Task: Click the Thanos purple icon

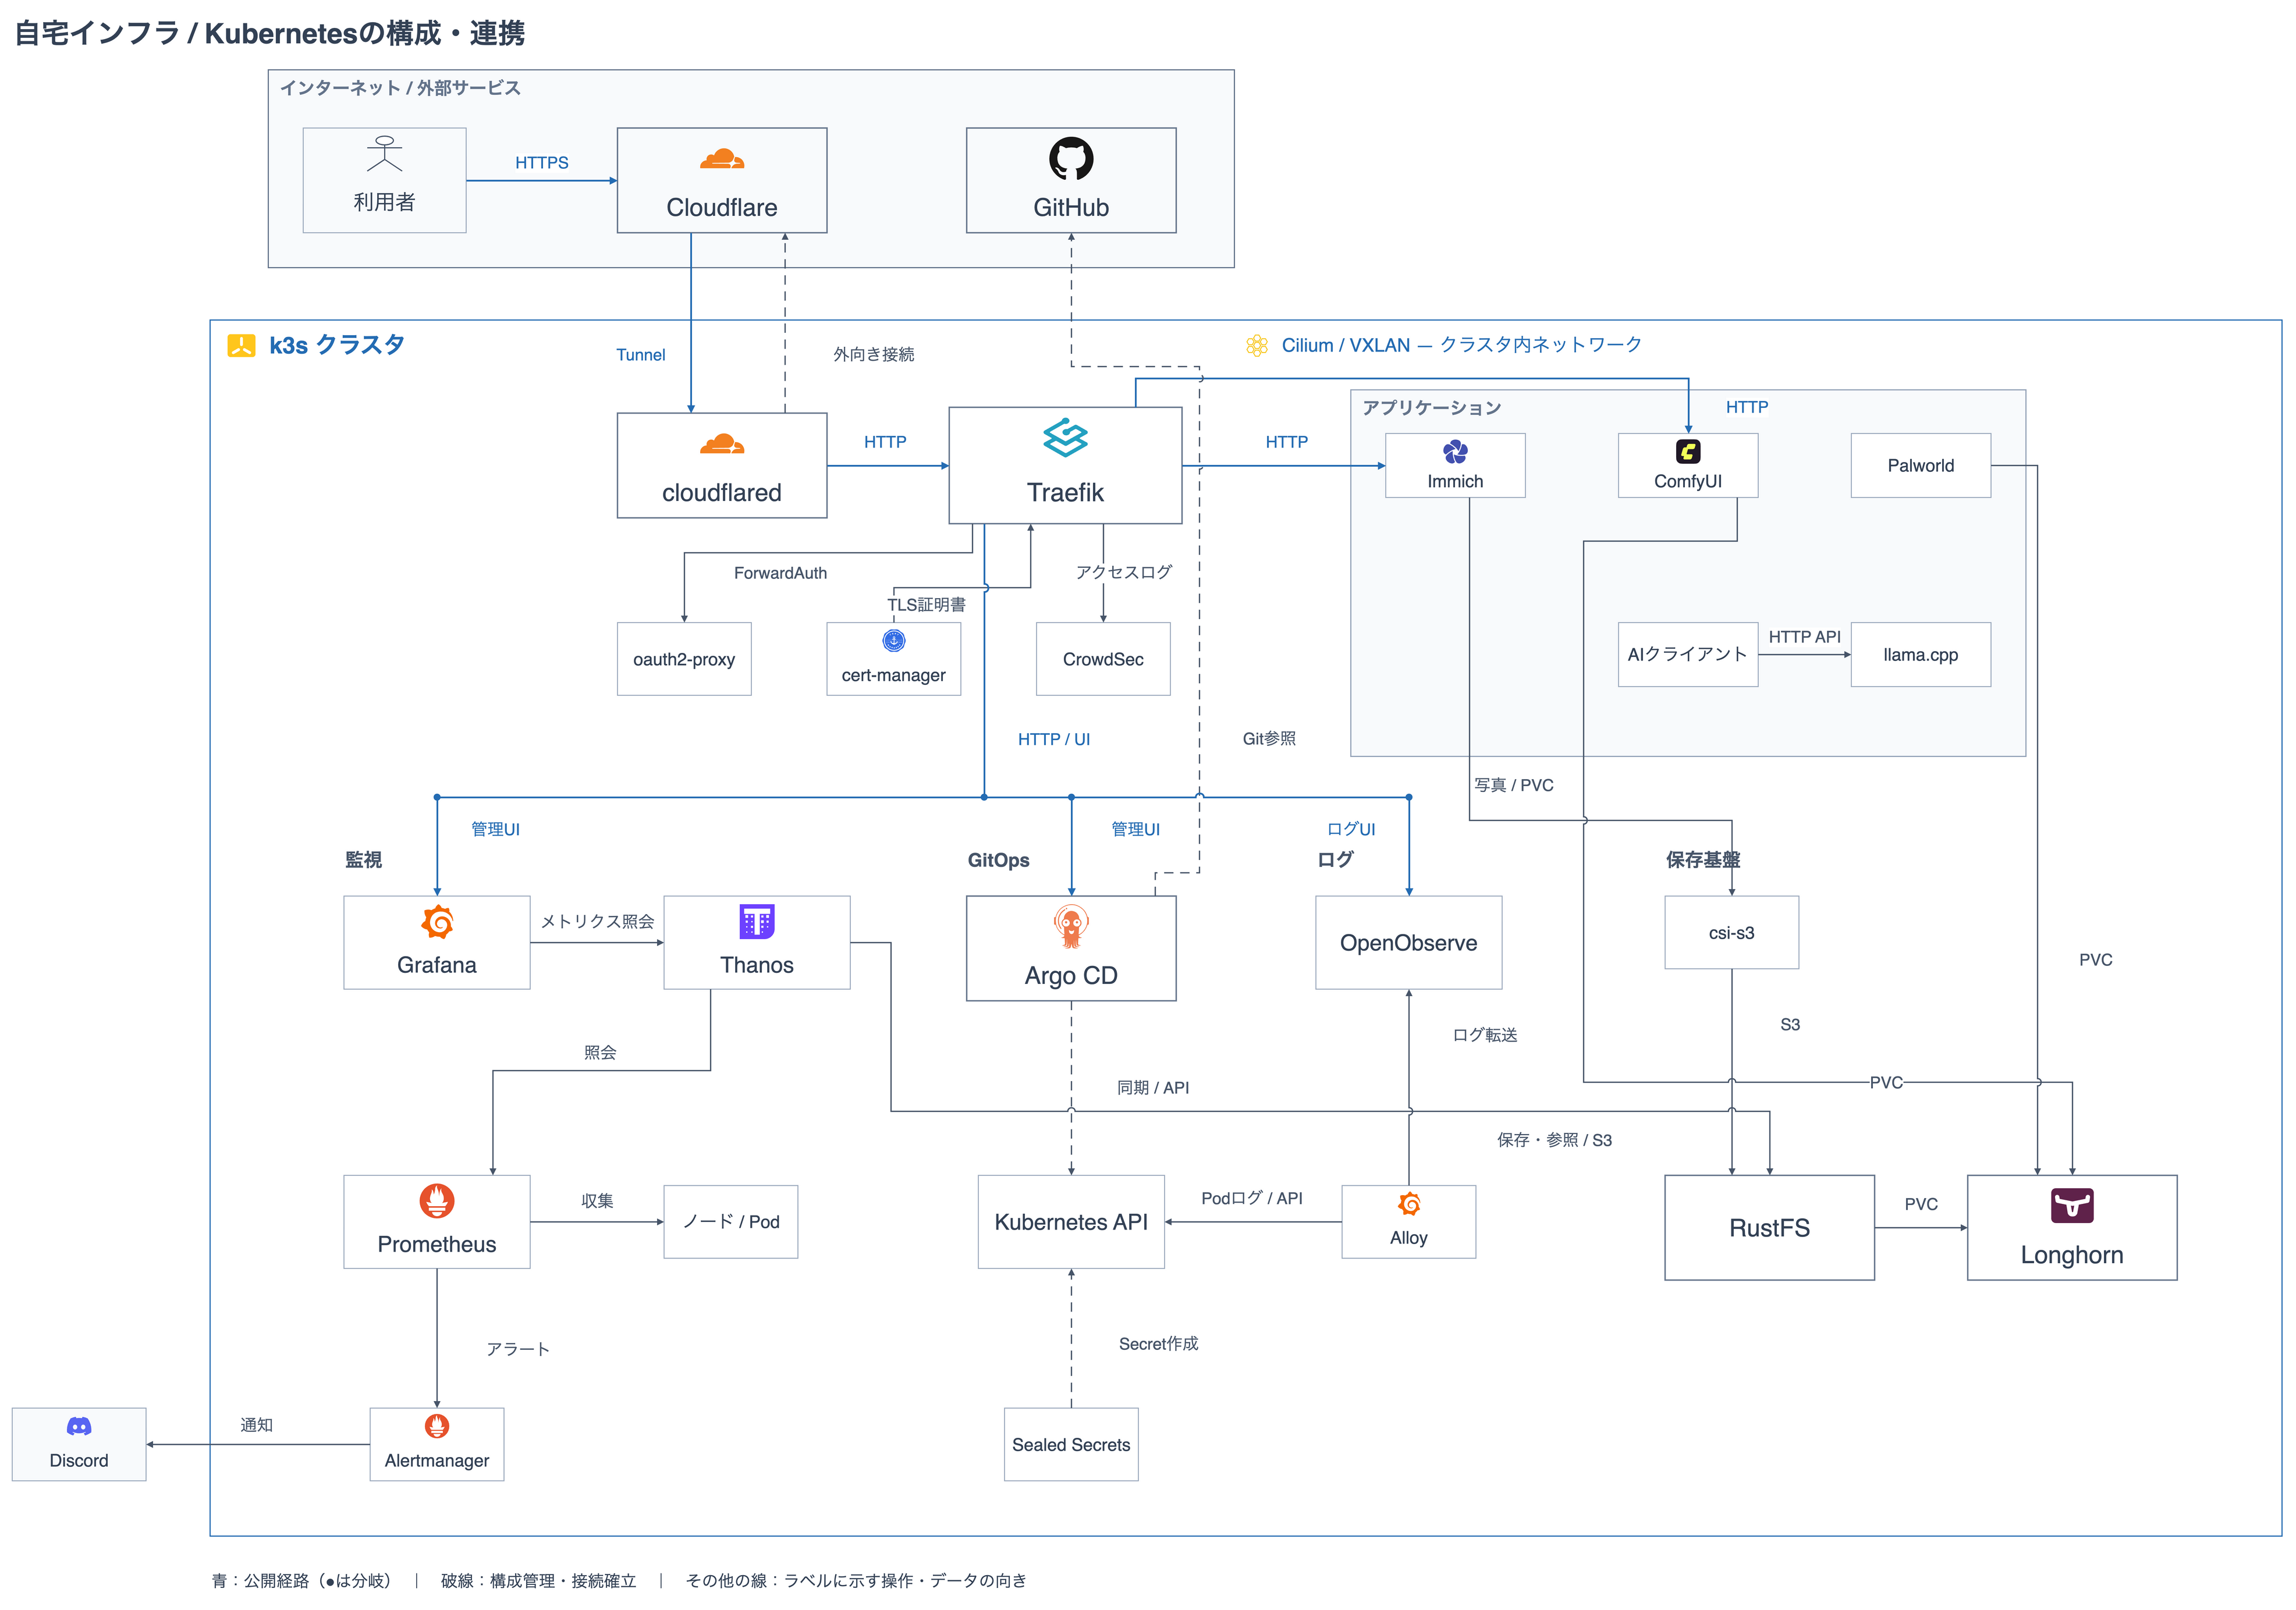Action: [756, 921]
